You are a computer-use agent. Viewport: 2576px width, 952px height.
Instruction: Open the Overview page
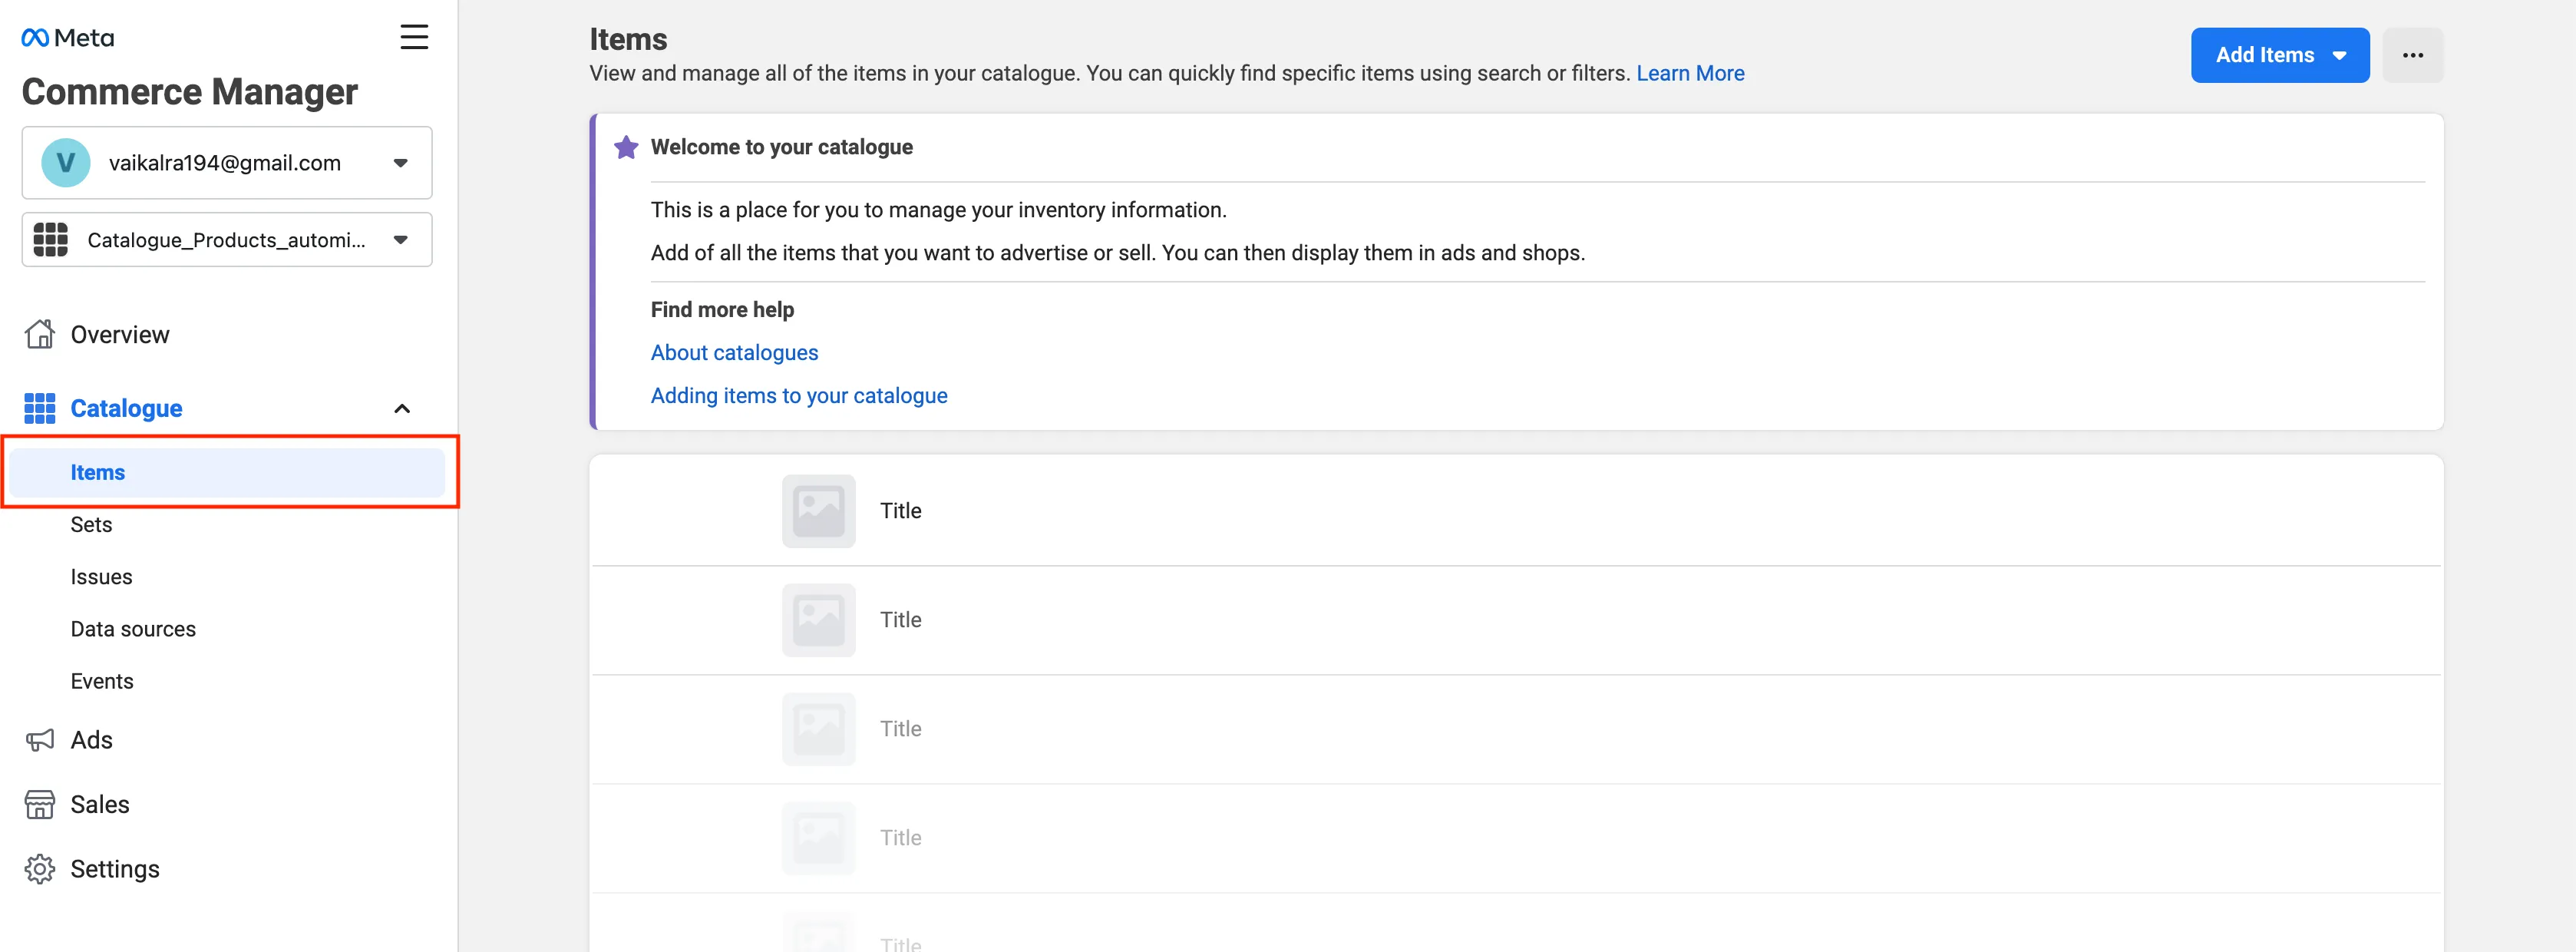pos(120,334)
